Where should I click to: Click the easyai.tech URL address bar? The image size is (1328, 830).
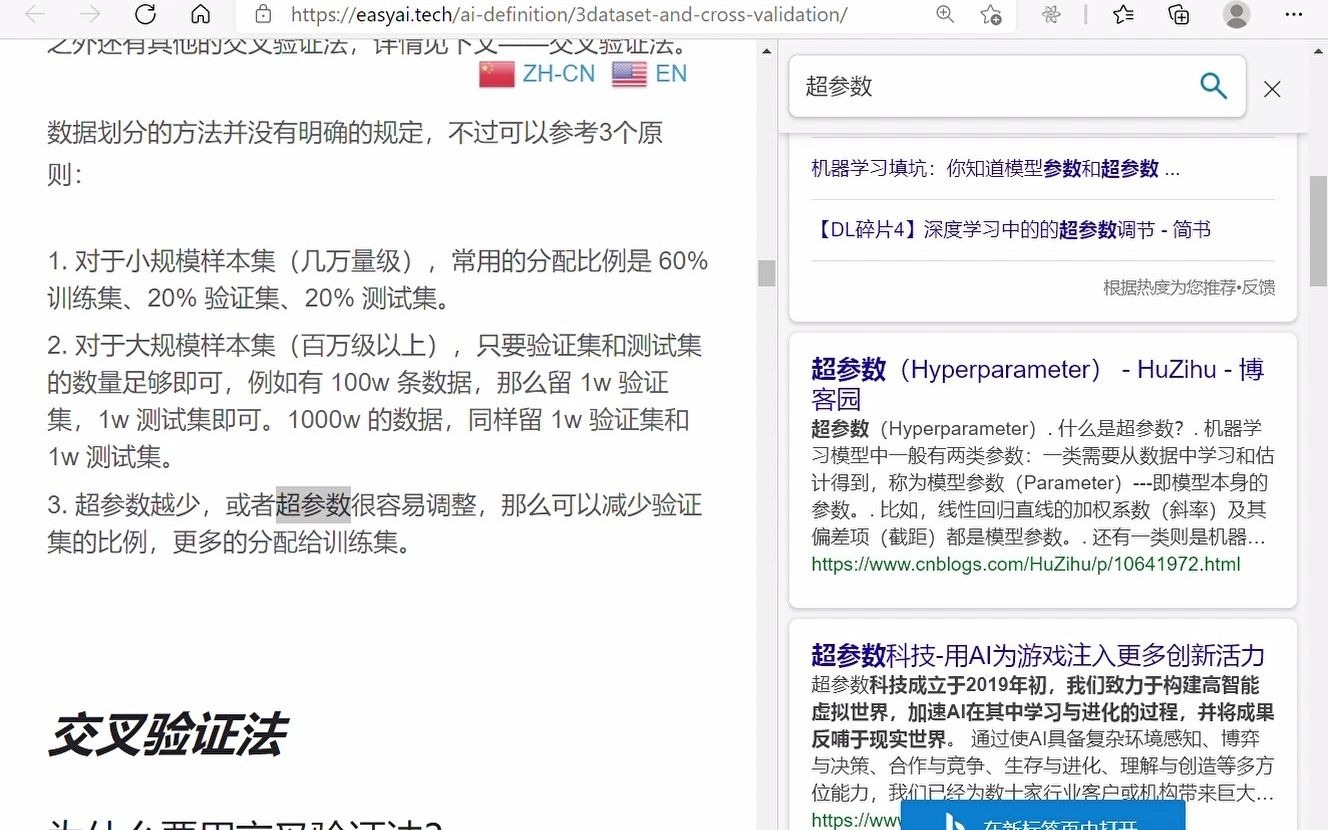tap(569, 14)
